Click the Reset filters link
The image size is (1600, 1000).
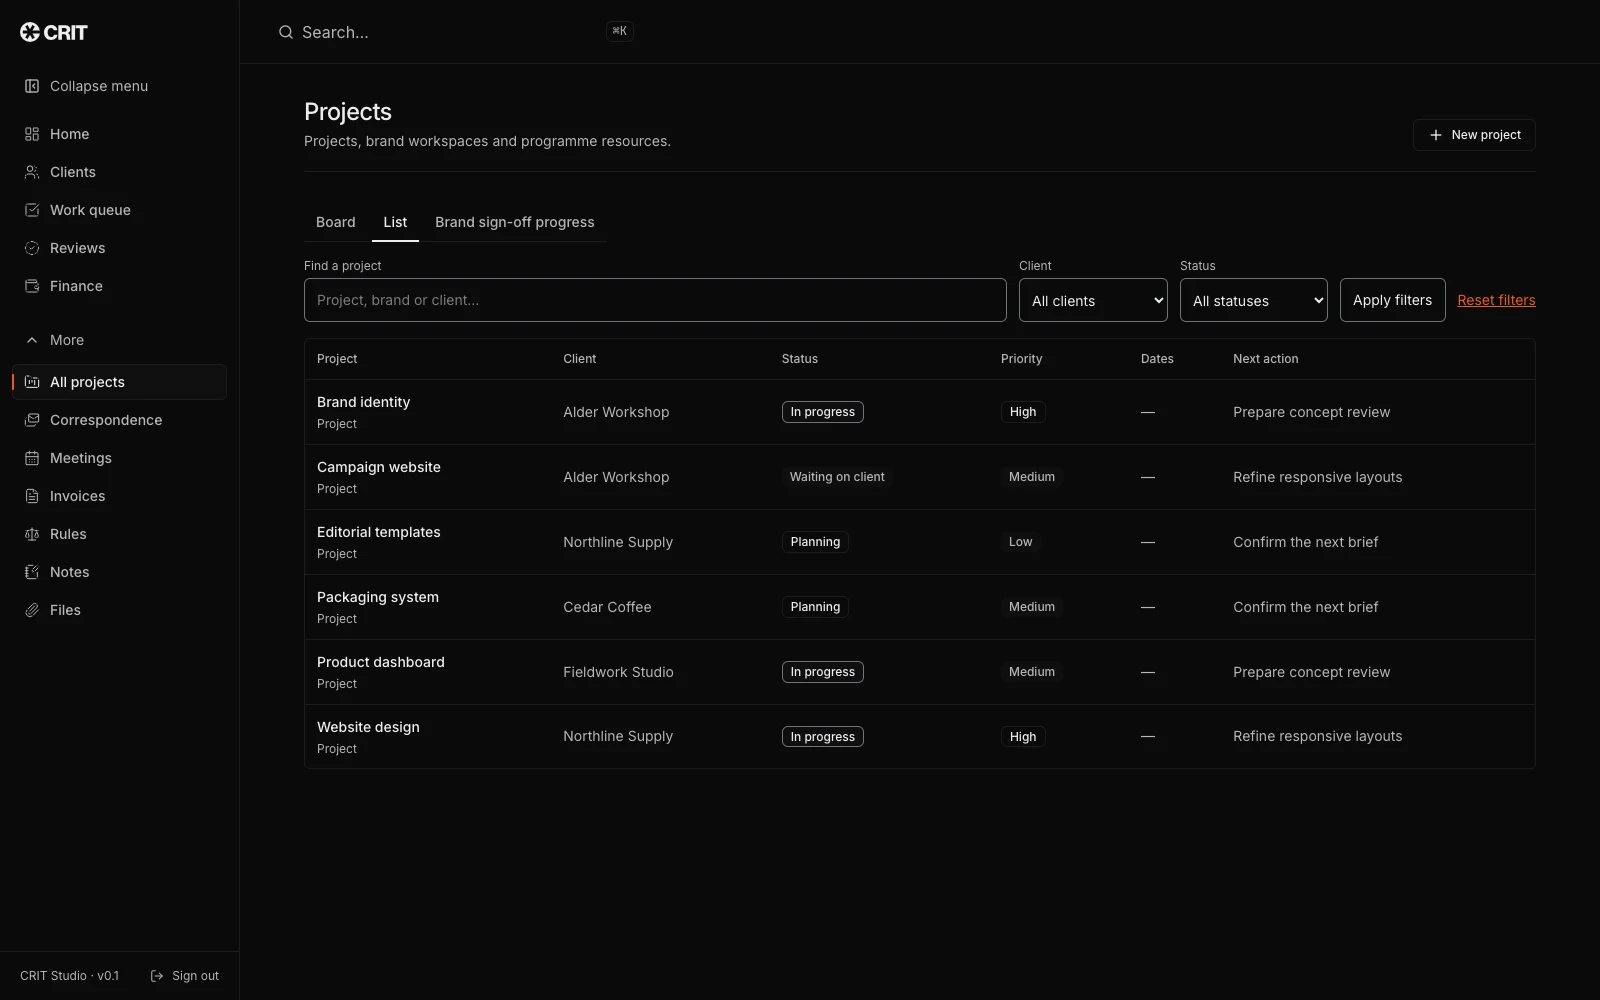(1496, 300)
